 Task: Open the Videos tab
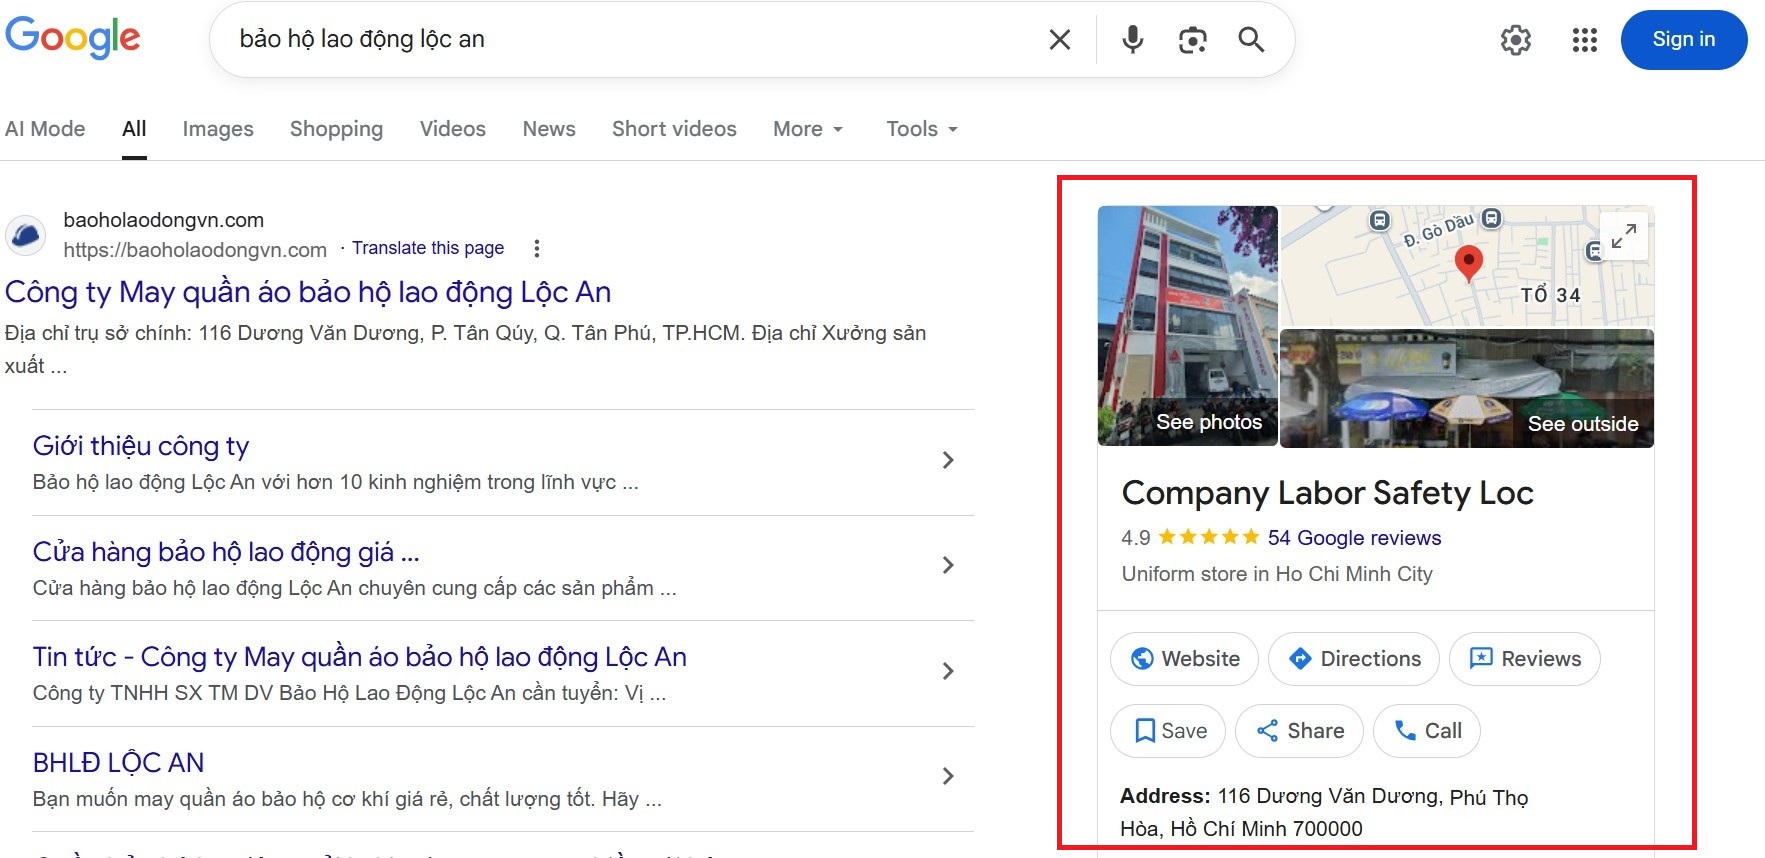click(x=453, y=129)
